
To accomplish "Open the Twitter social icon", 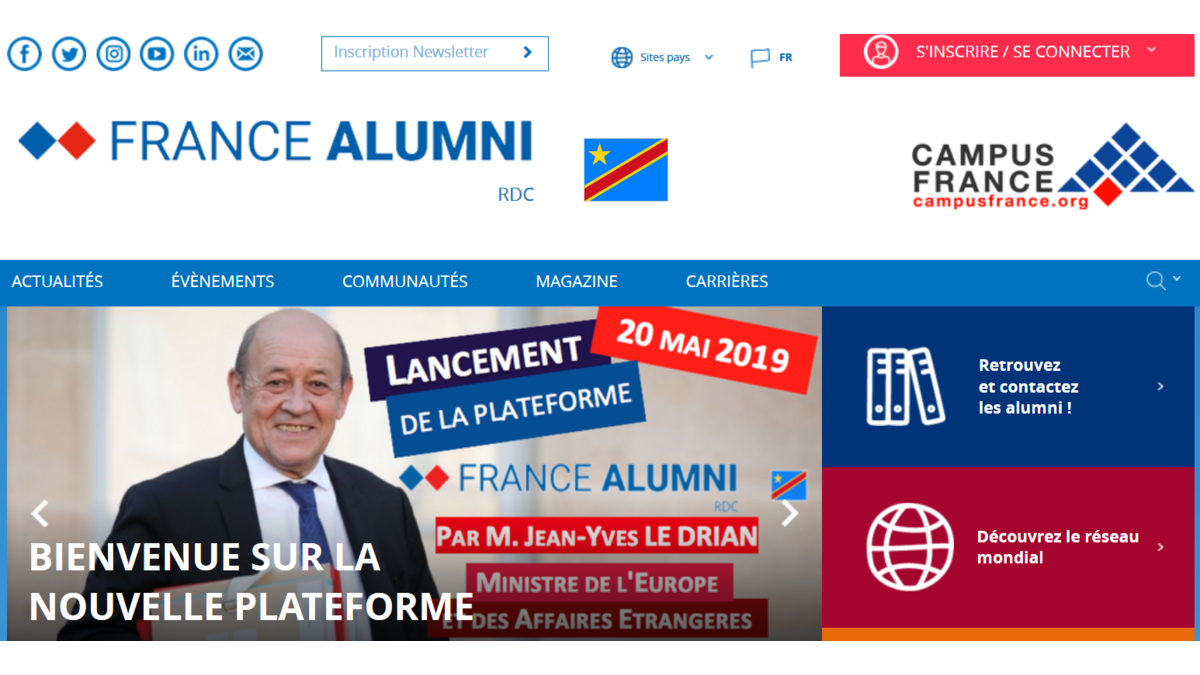I will tap(69, 53).
